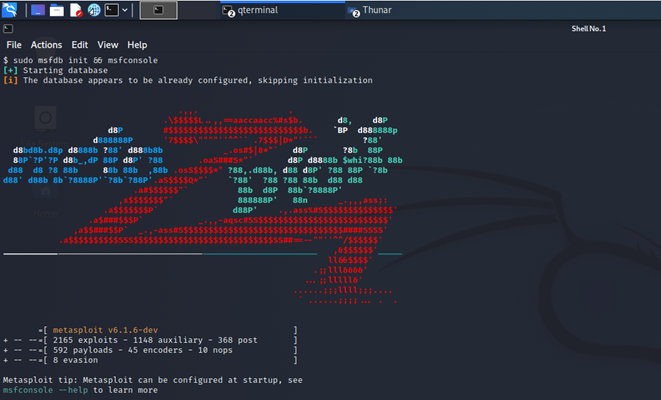
Task: Open the View menu
Action: point(108,45)
